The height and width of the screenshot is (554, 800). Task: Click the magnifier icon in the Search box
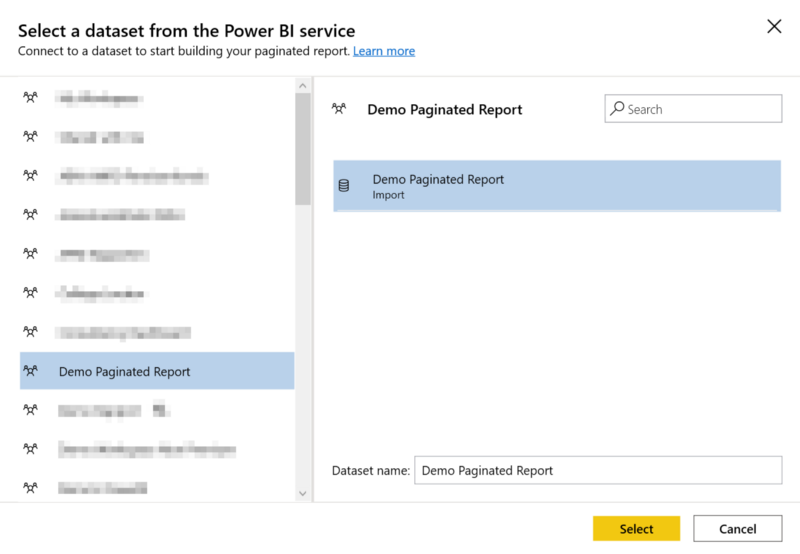tap(618, 109)
